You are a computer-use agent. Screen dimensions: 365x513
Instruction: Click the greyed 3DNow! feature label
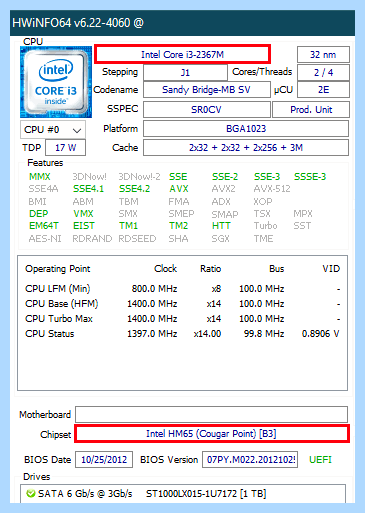pyautogui.click(x=90, y=177)
